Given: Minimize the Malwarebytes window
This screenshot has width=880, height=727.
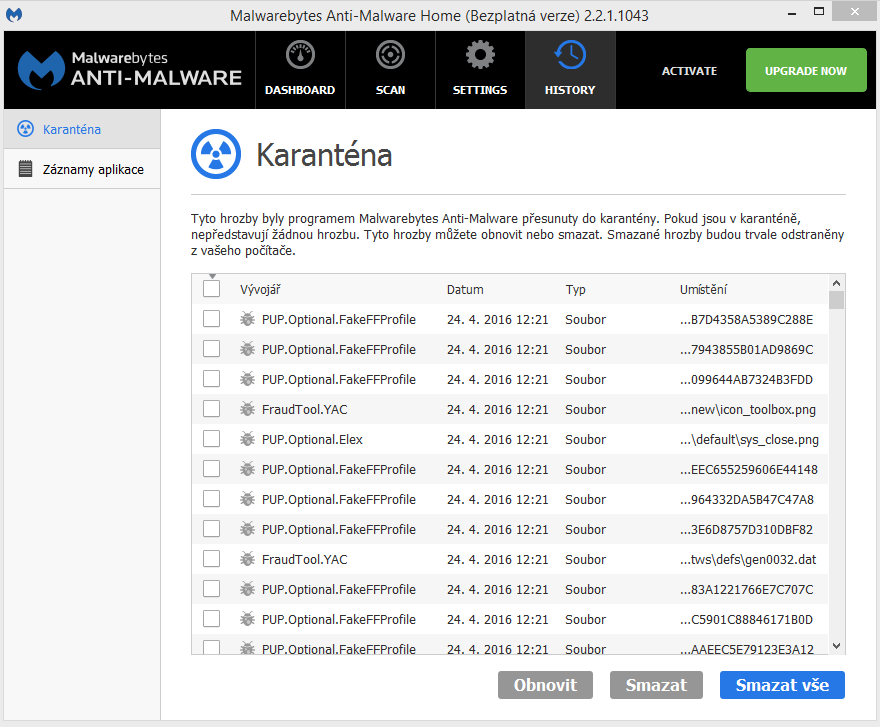Looking at the screenshot, I should click(x=792, y=13).
